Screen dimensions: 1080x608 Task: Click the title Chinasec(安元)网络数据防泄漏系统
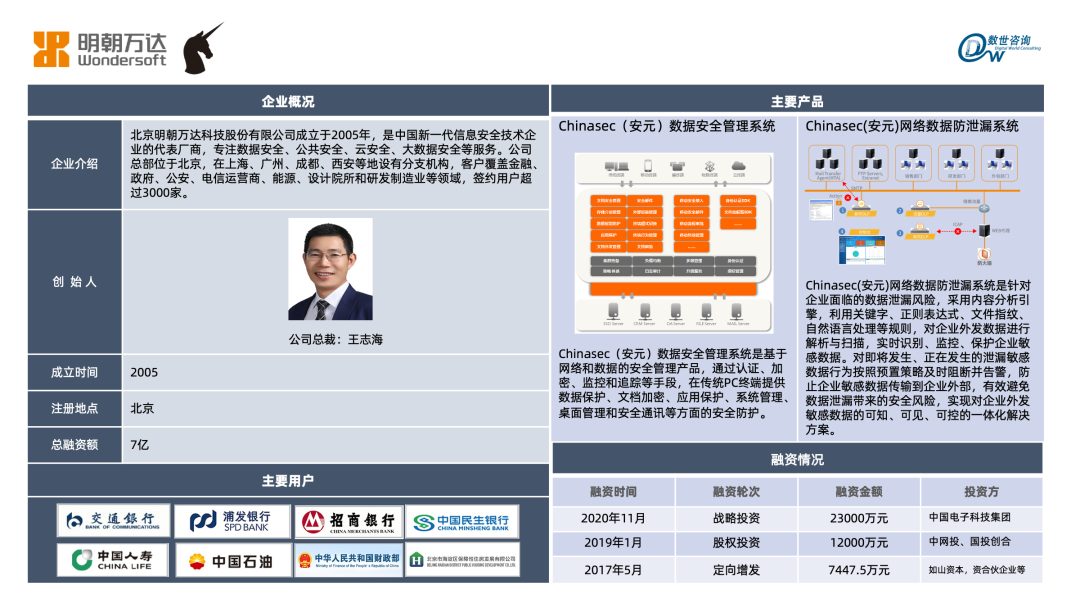[x=912, y=126]
